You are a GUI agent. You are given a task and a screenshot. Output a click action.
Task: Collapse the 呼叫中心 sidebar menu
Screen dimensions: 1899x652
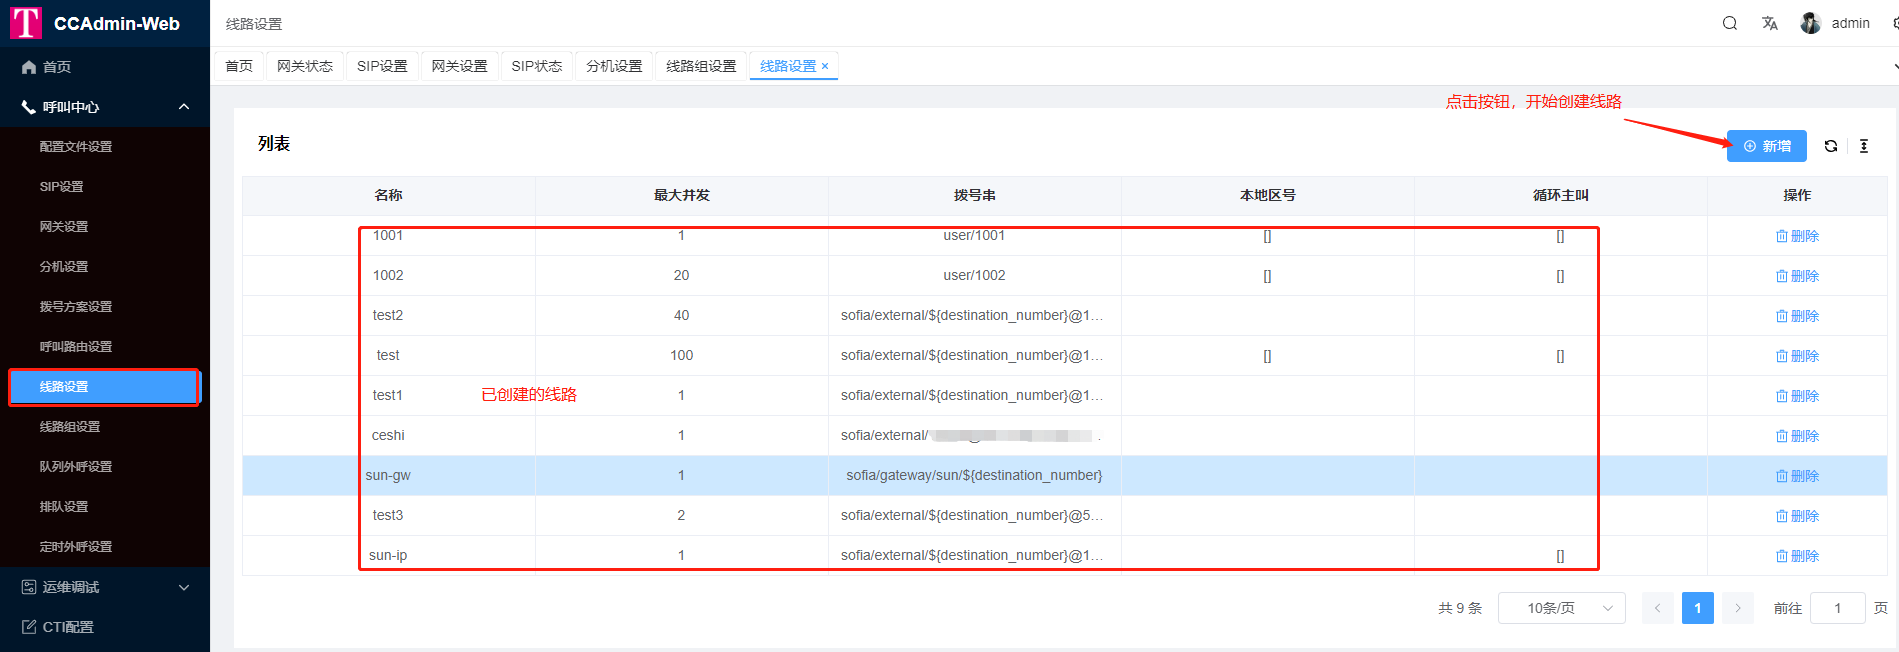[184, 107]
